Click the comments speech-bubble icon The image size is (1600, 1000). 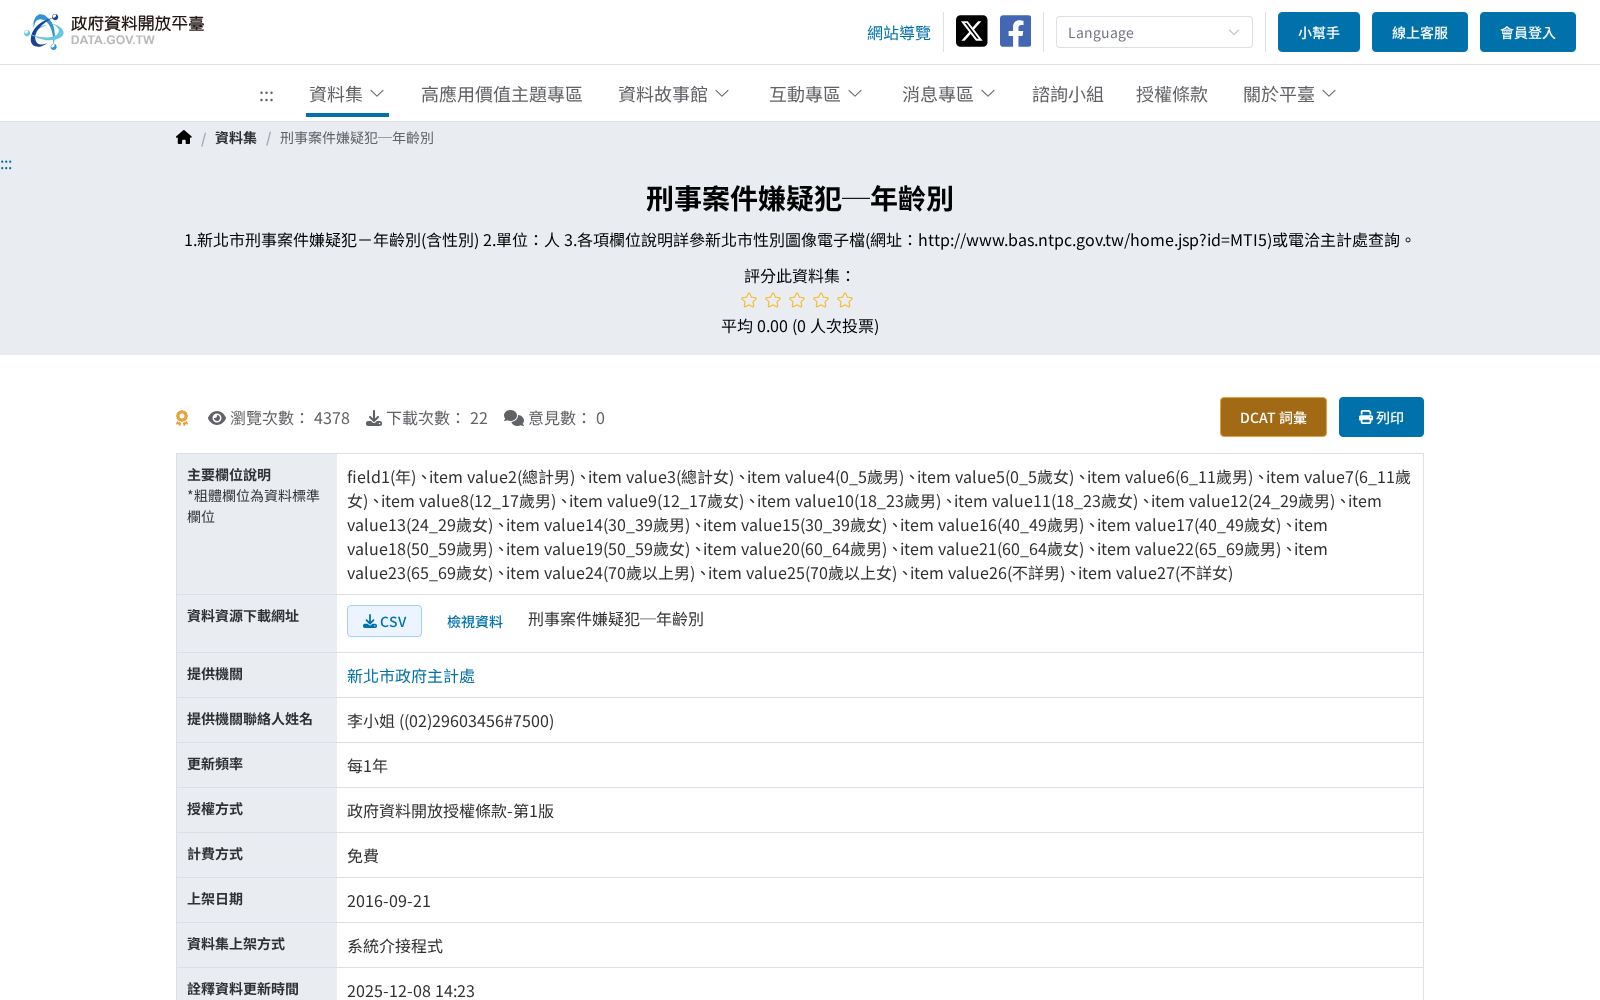coord(514,418)
